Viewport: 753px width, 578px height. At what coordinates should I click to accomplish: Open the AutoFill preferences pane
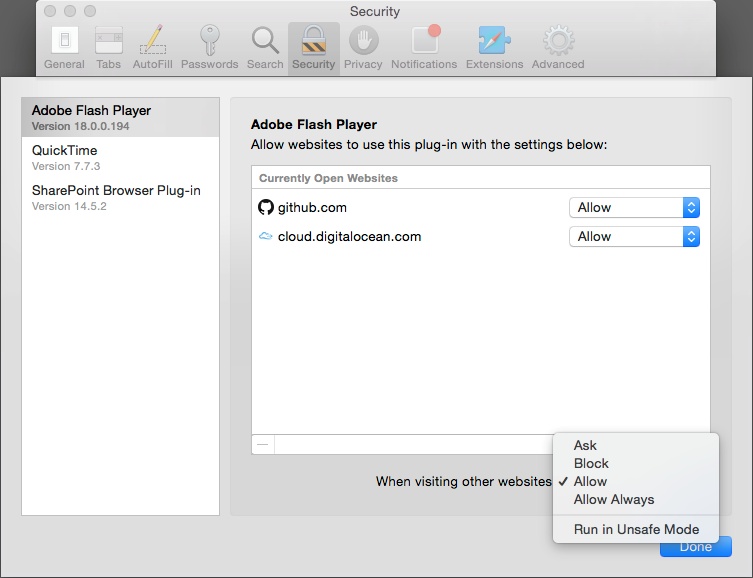click(152, 48)
